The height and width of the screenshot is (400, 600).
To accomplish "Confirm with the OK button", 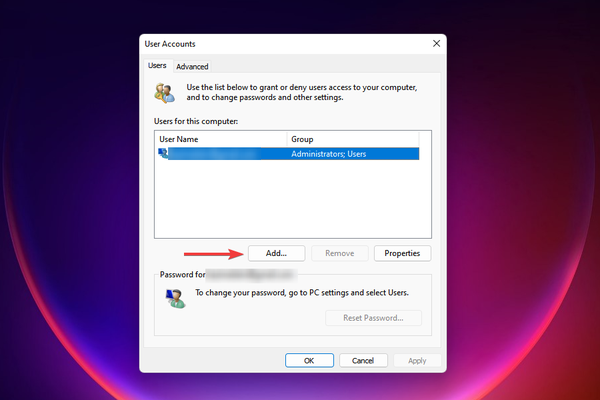I will [x=310, y=360].
